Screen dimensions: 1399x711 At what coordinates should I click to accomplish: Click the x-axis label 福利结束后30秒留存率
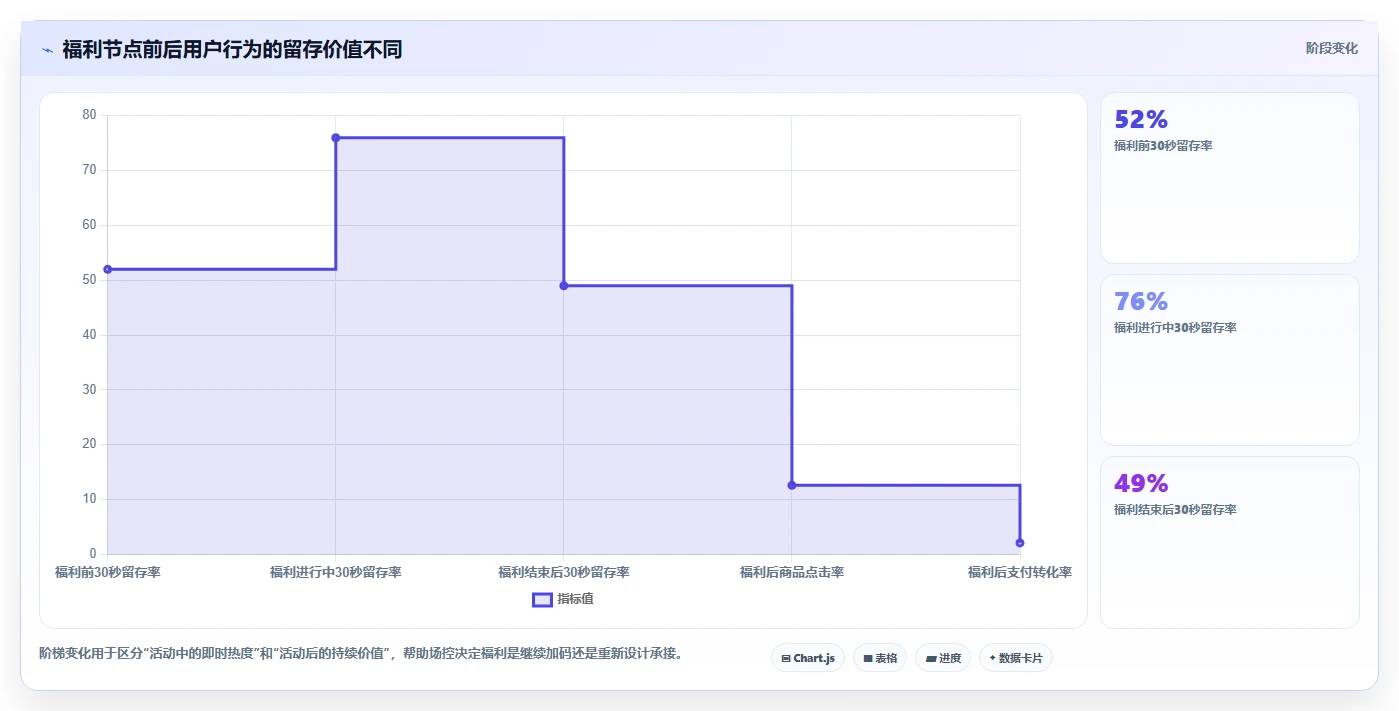pyautogui.click(x=564, y=573)
